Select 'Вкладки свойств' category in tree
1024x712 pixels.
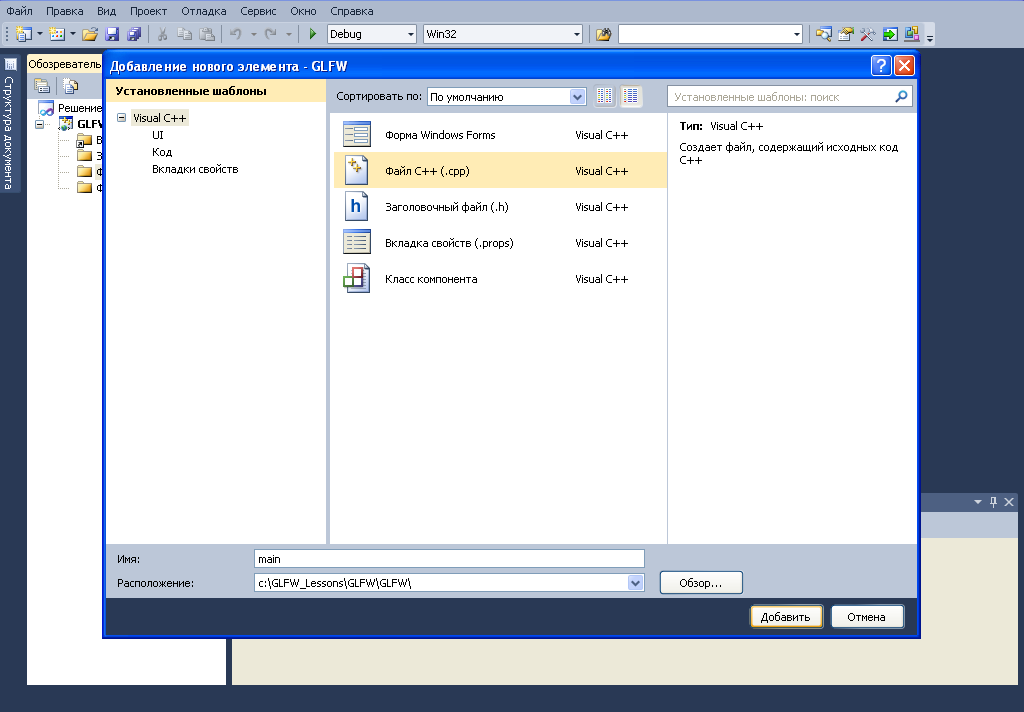[x=195, y=169]
